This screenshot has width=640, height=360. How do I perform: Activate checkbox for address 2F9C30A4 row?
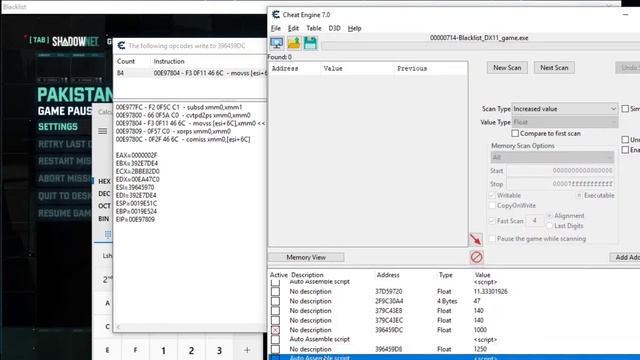click(x=276, y=301)
